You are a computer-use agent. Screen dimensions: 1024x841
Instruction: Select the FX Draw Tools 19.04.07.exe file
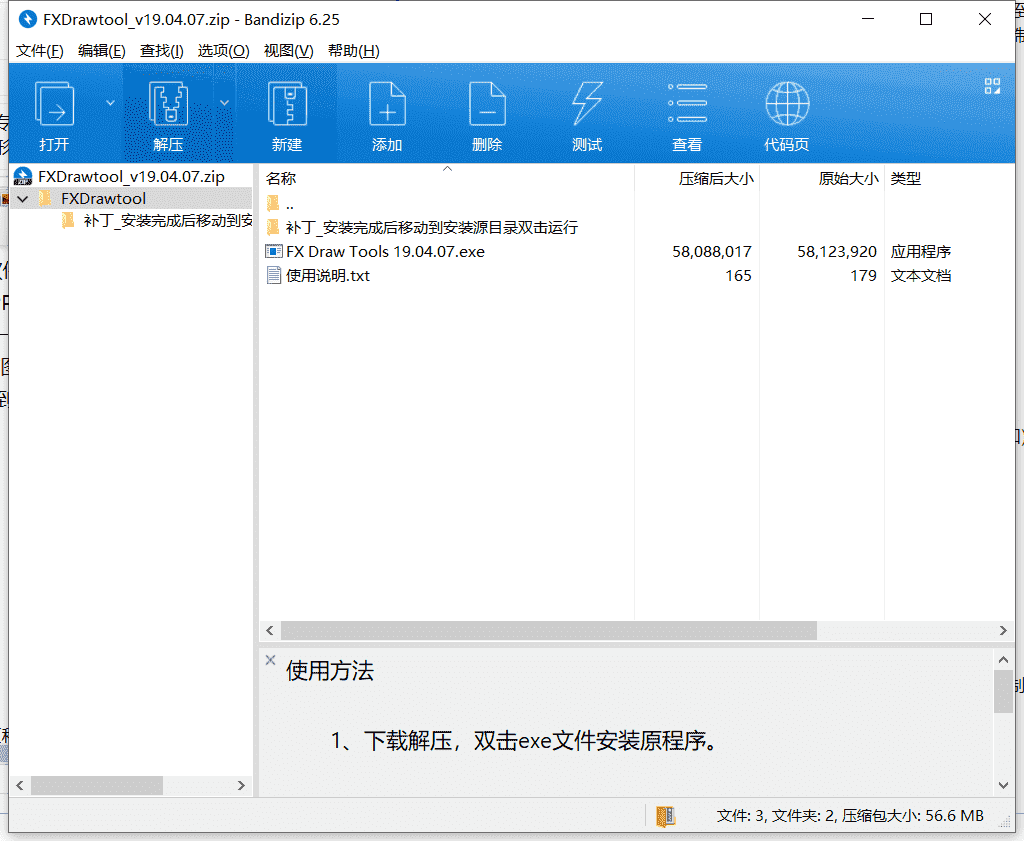coord(385,251)
